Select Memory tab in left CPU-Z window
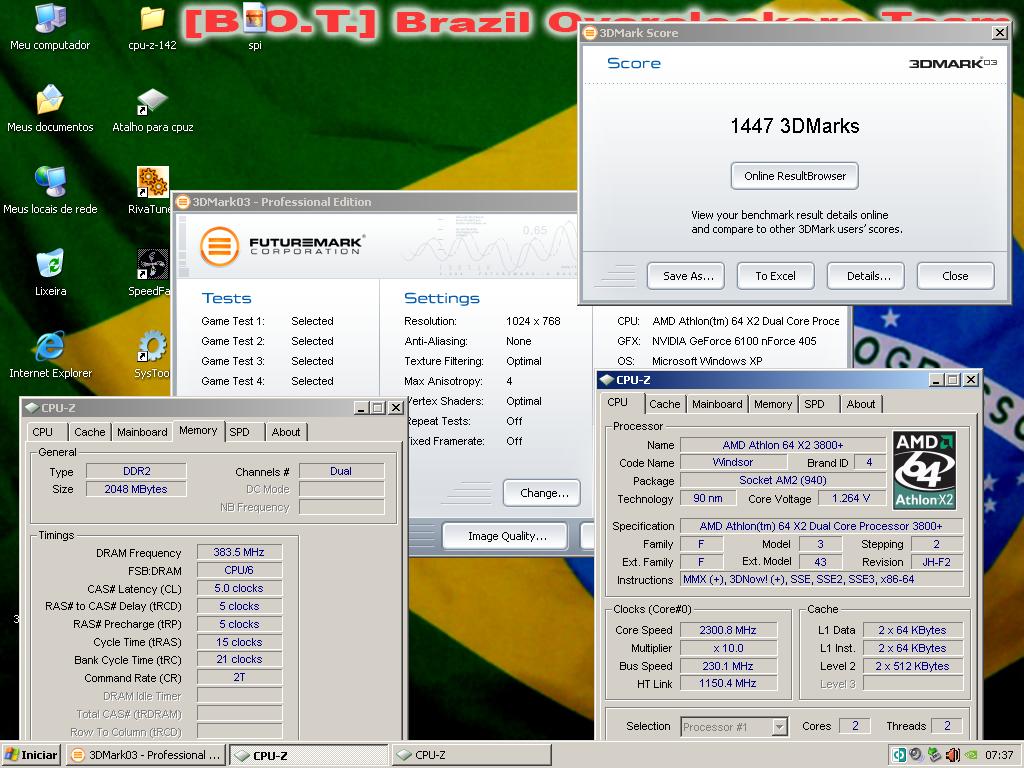 point(198,430)
